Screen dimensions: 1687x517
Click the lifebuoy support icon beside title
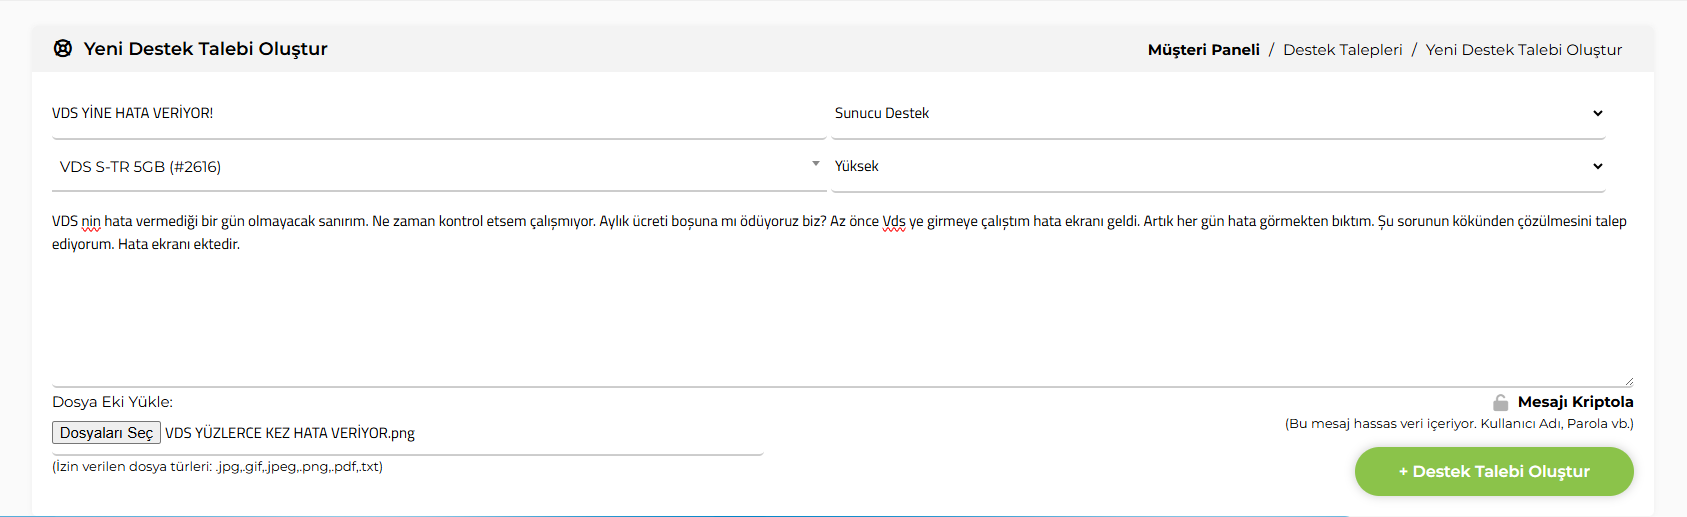63,49
